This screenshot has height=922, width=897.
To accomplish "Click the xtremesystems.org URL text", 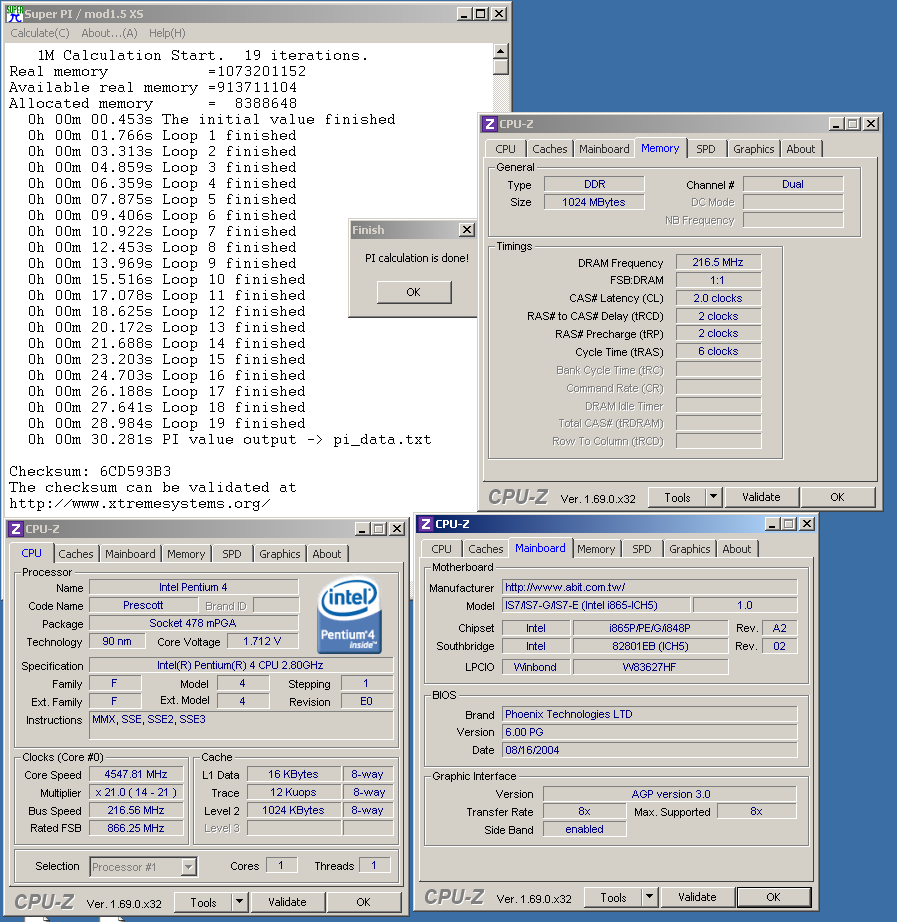I will click(140, 504).
